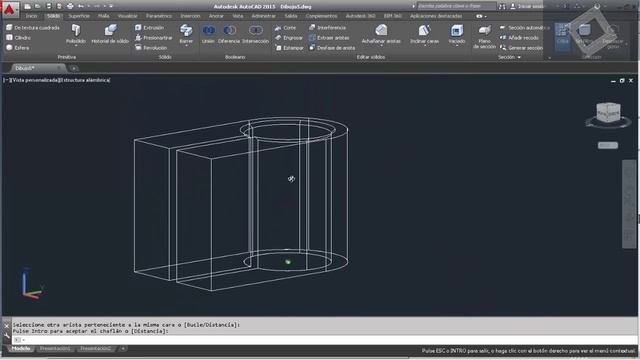Image resolution: width=640 pixels, height=360 pixels.
Task: Toggle the ribbon display state button
Action: click(x=480, y=16)
